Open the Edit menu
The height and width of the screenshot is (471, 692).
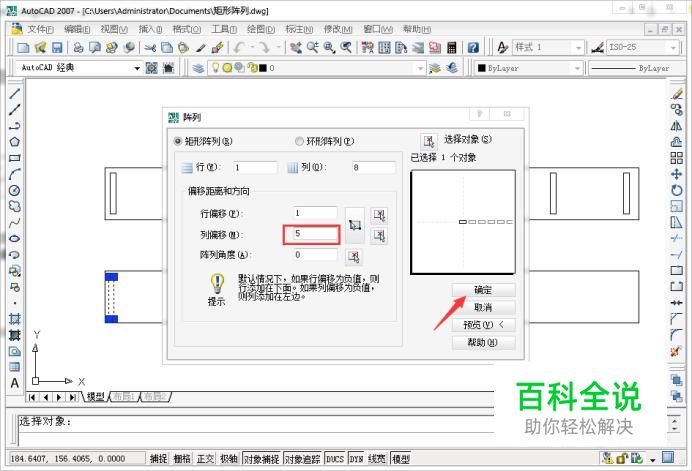tap(77, 29)
